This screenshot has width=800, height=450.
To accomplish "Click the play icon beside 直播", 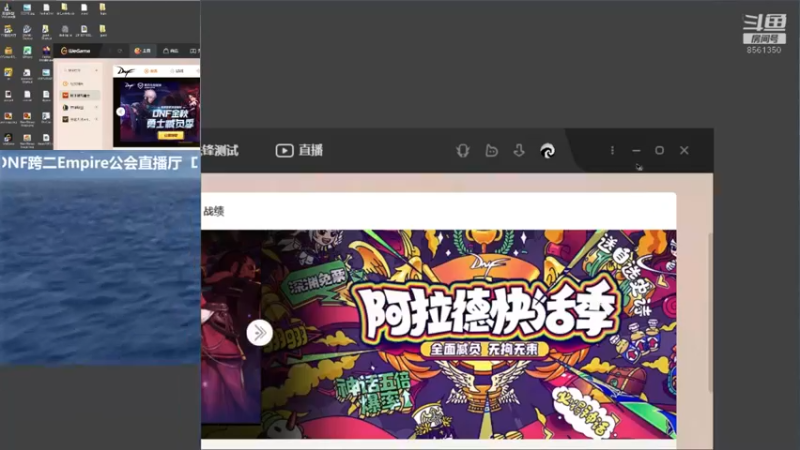I will [x=284, y=151].
